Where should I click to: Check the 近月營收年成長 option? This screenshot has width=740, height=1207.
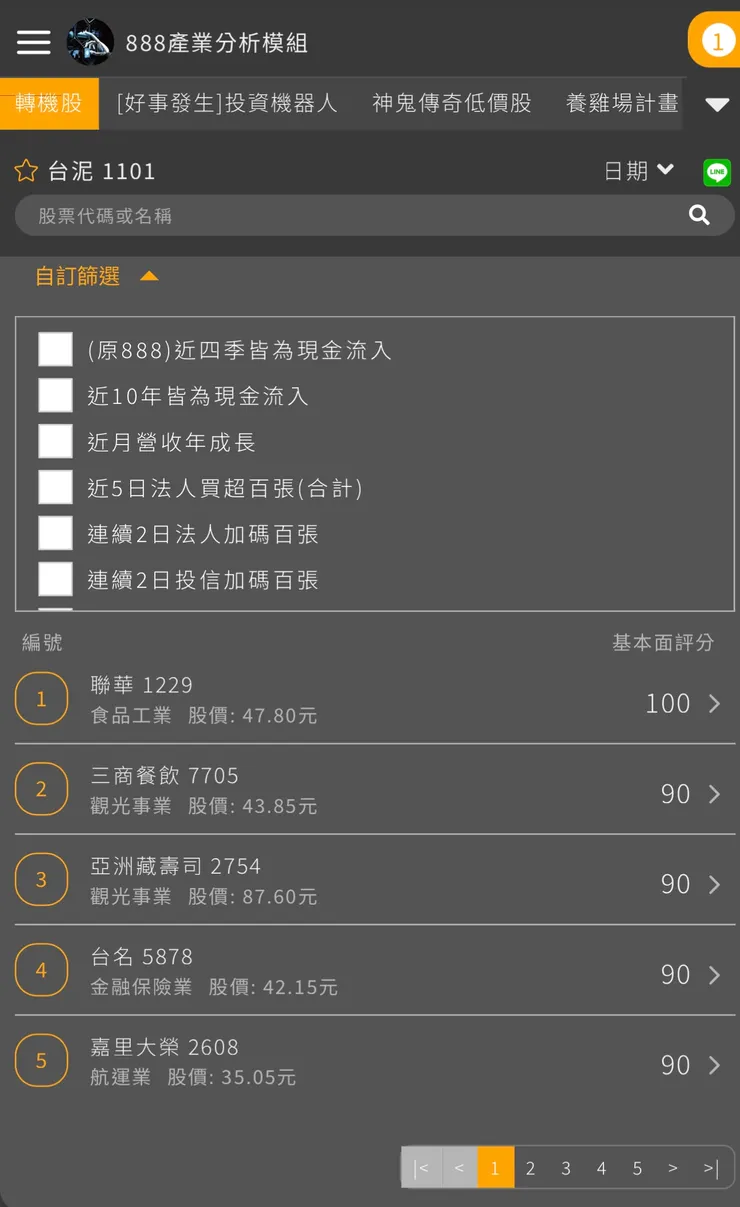point(55,441)
